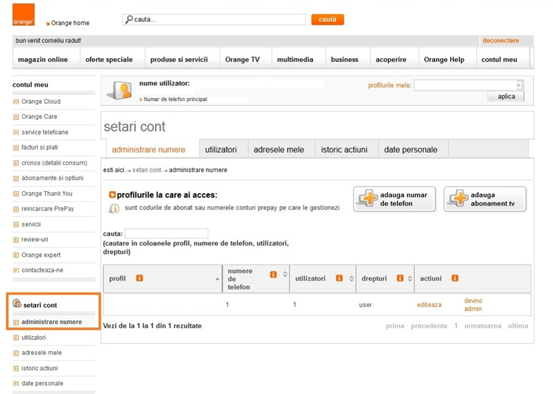Open the Orange home link

coord(70,23)
